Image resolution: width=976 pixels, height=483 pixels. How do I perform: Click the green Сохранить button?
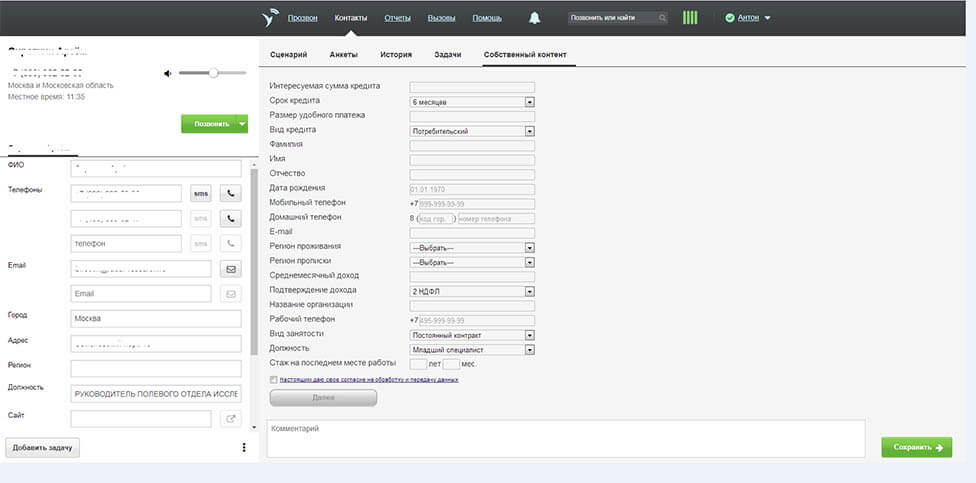pos(916,447)
